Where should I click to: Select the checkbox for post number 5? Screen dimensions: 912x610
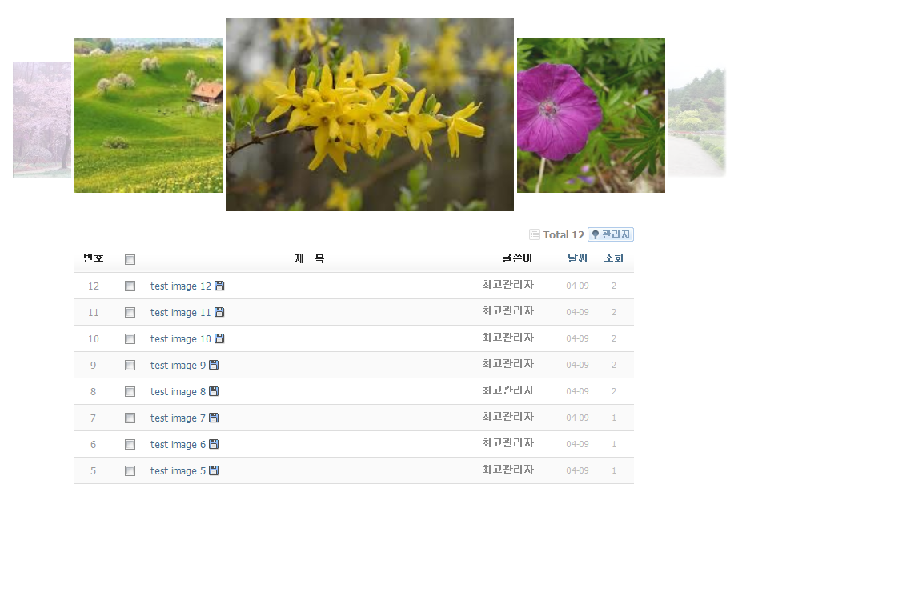pos(130,471)
